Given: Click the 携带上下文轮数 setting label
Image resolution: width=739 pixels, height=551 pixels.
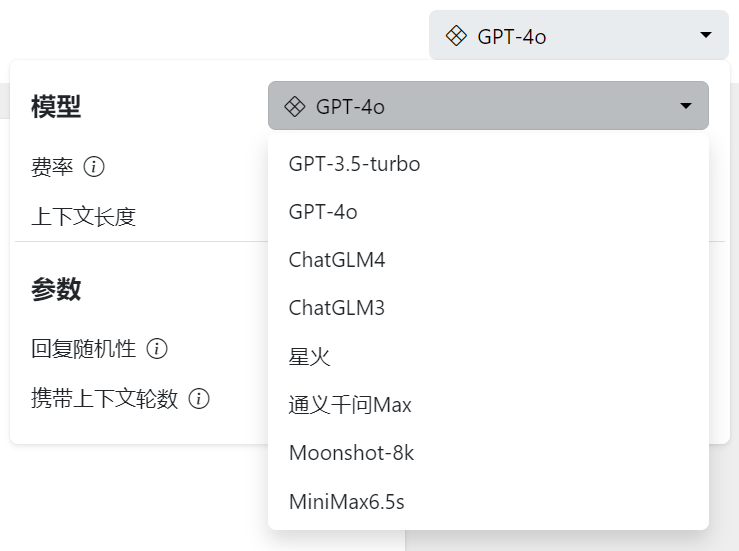Looking at the screenshot, I should click(x=105, y=399).
